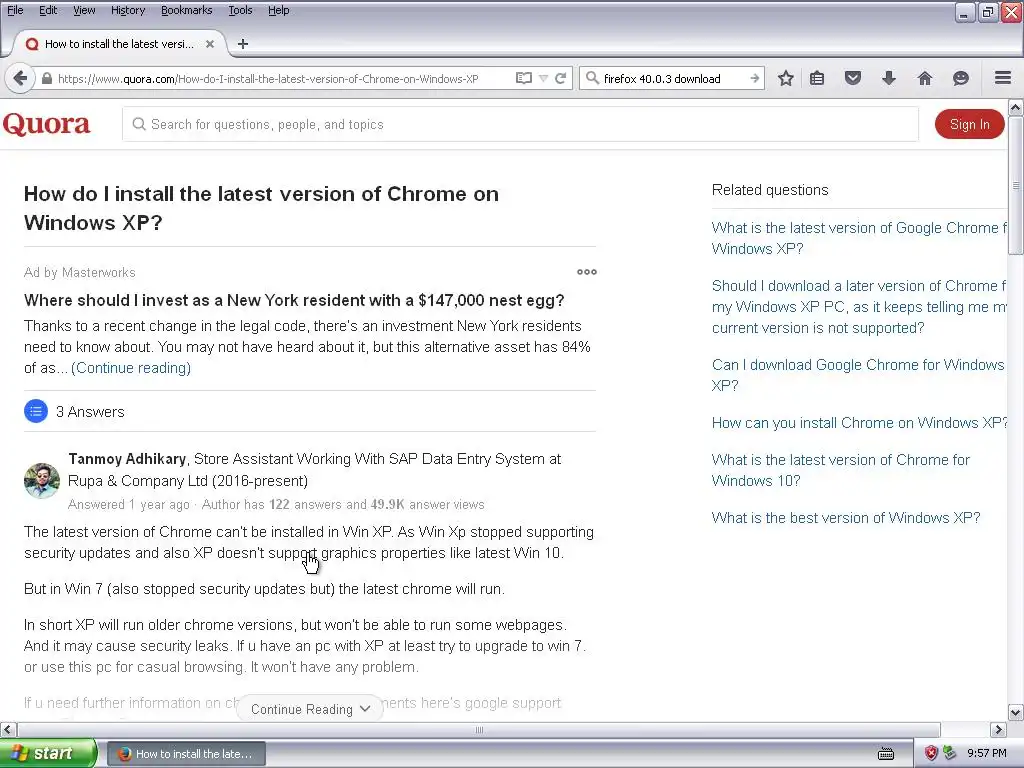Click the search magnifier icon in Firefox search box

(592, 78)
